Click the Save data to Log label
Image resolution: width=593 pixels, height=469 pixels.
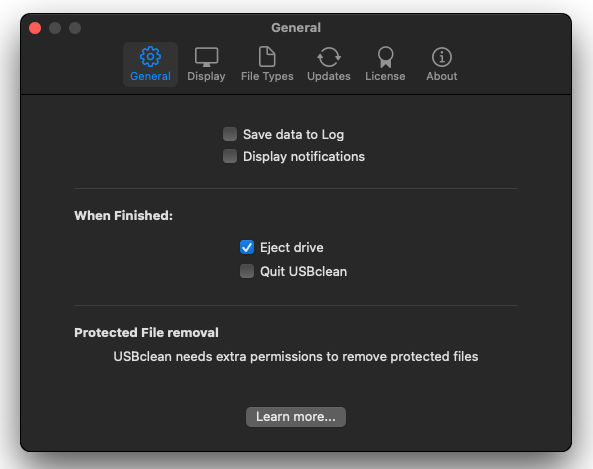click(x=293, y=134)
